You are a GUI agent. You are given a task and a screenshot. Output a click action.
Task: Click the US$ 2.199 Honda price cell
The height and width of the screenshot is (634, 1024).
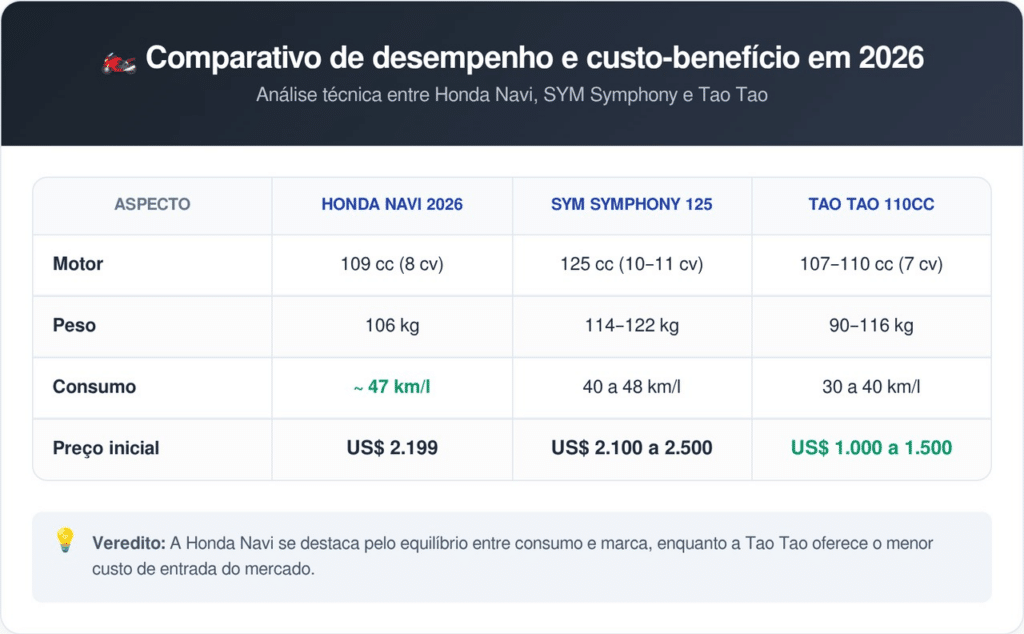[392, 448]
